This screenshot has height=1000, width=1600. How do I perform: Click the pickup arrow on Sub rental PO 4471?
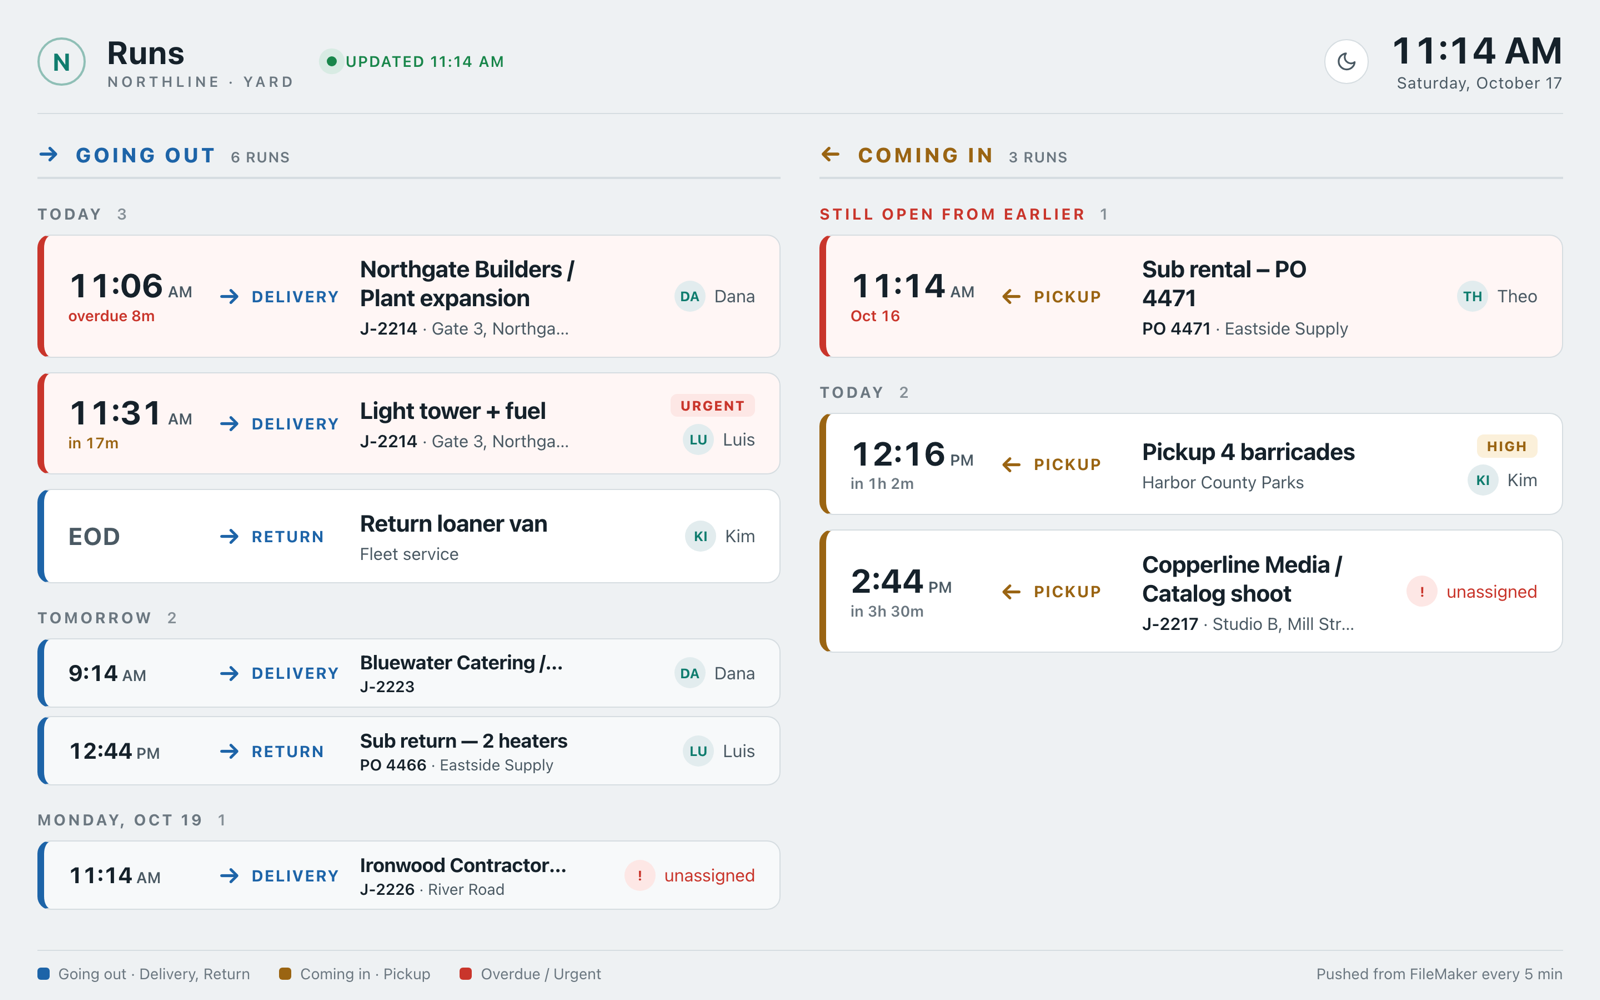pos(1011,297)
